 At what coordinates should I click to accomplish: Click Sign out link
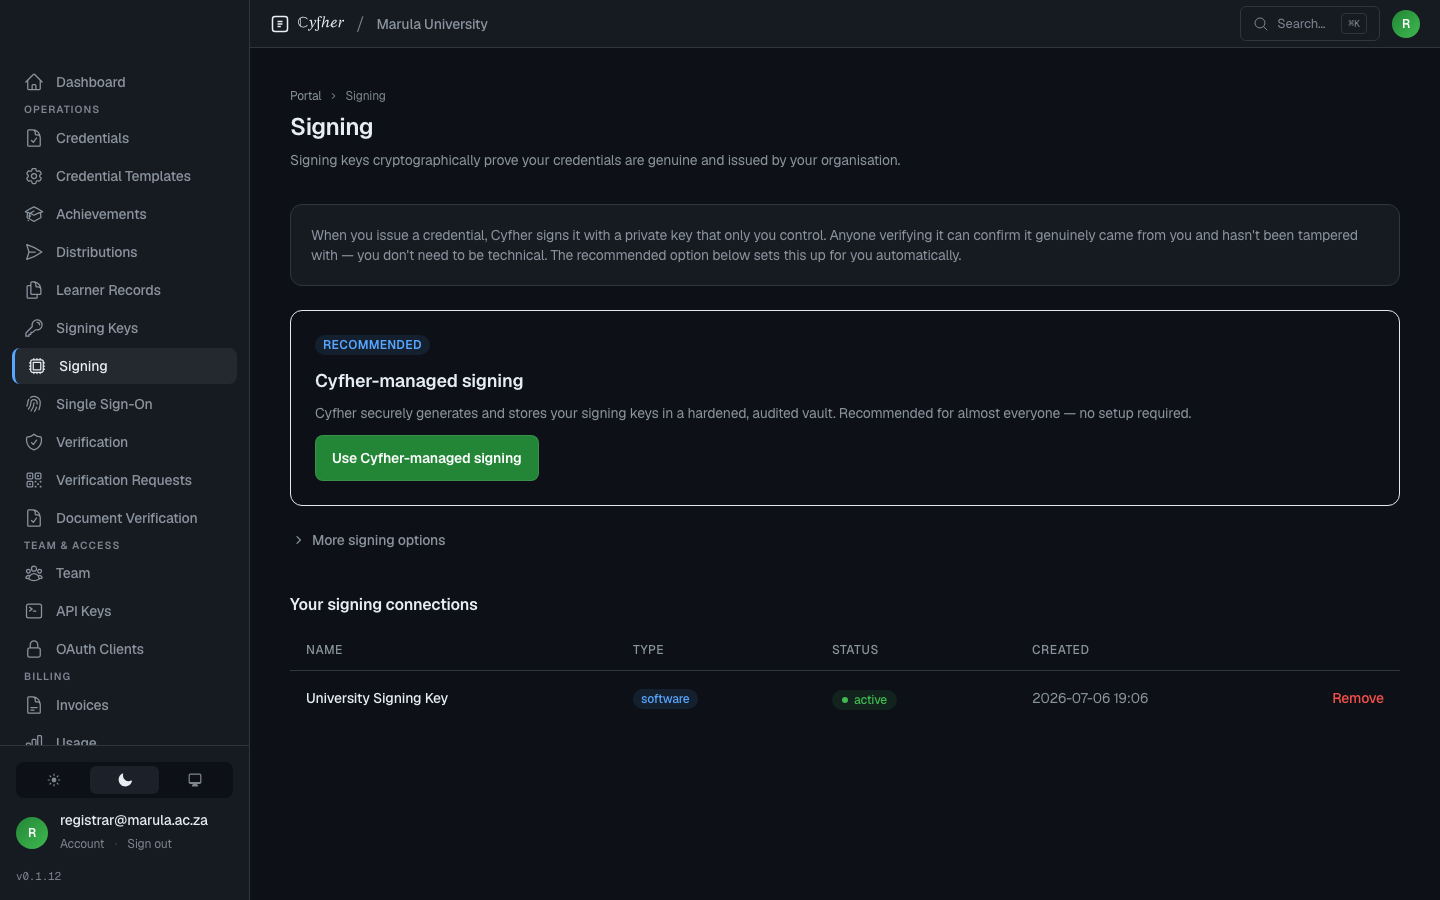[x=149, y=844]
